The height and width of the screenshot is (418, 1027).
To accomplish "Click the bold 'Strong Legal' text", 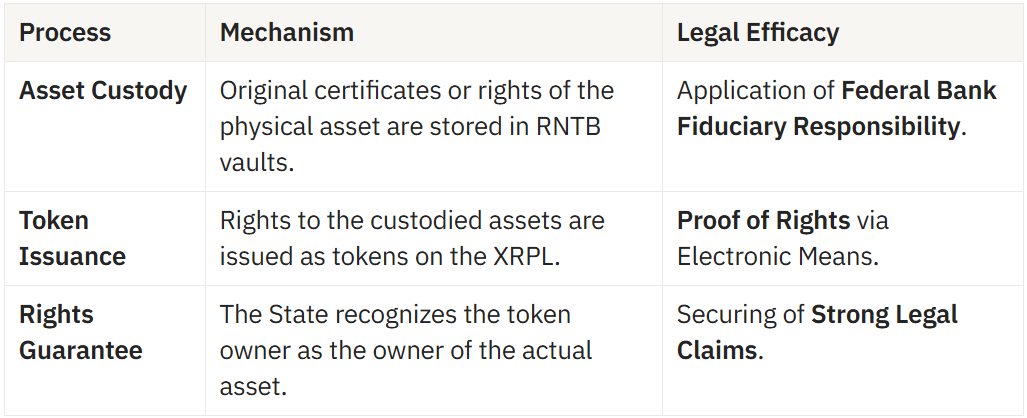I will (884, 315).
